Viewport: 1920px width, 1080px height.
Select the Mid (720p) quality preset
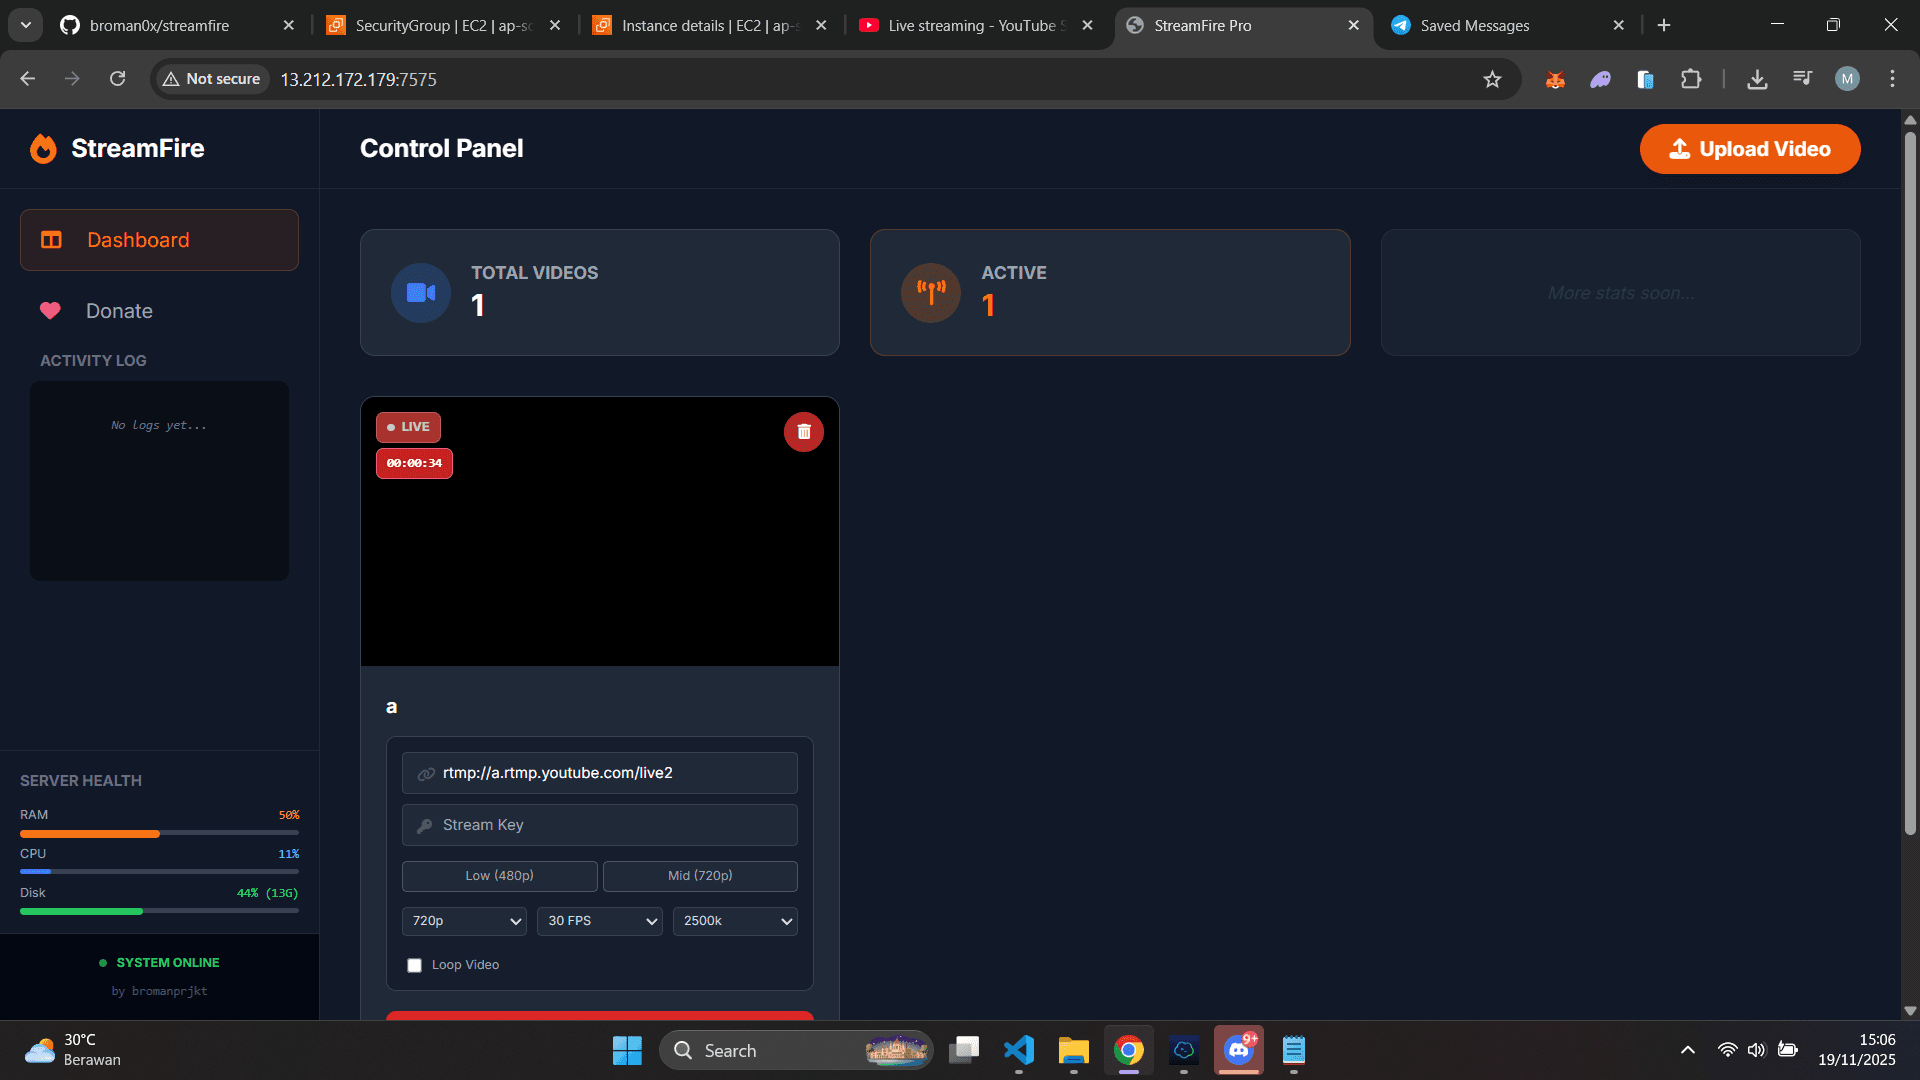coord(700,876)
